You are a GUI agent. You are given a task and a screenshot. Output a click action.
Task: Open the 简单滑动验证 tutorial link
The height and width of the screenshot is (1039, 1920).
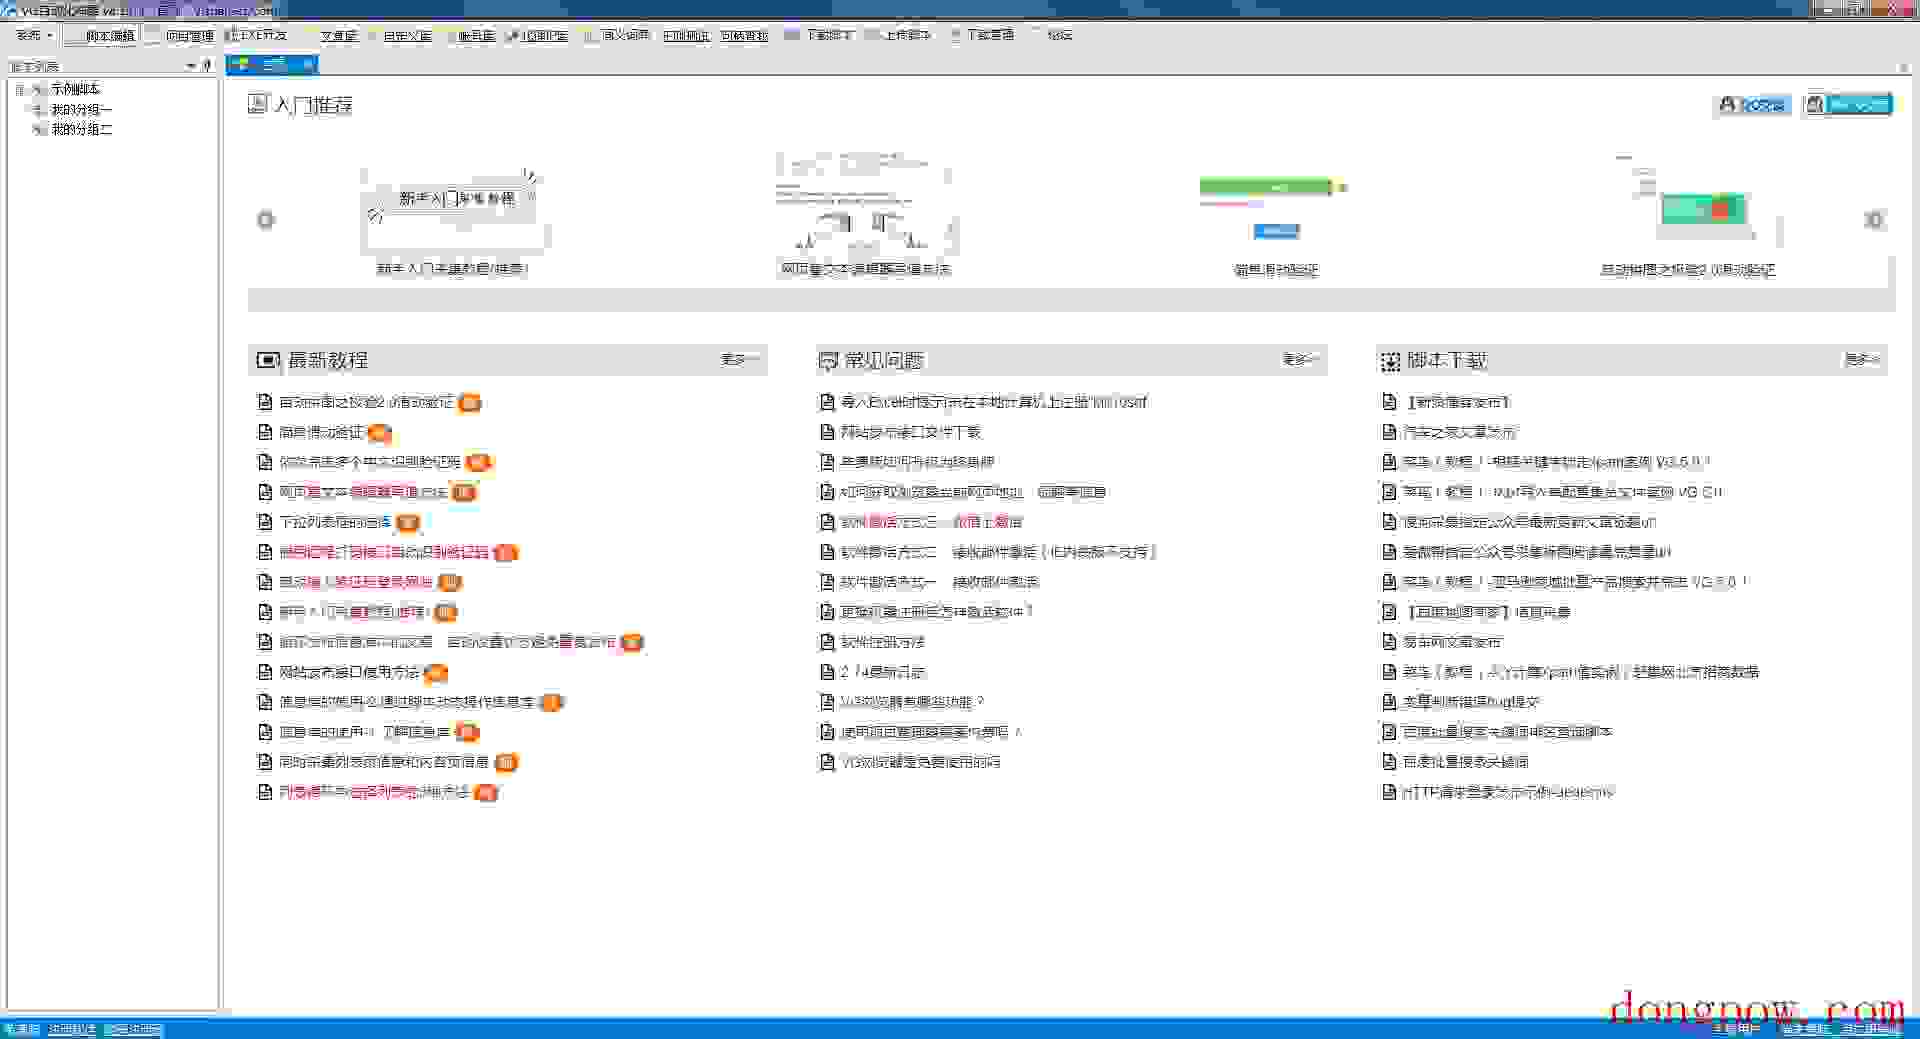(x=321, y=432)
